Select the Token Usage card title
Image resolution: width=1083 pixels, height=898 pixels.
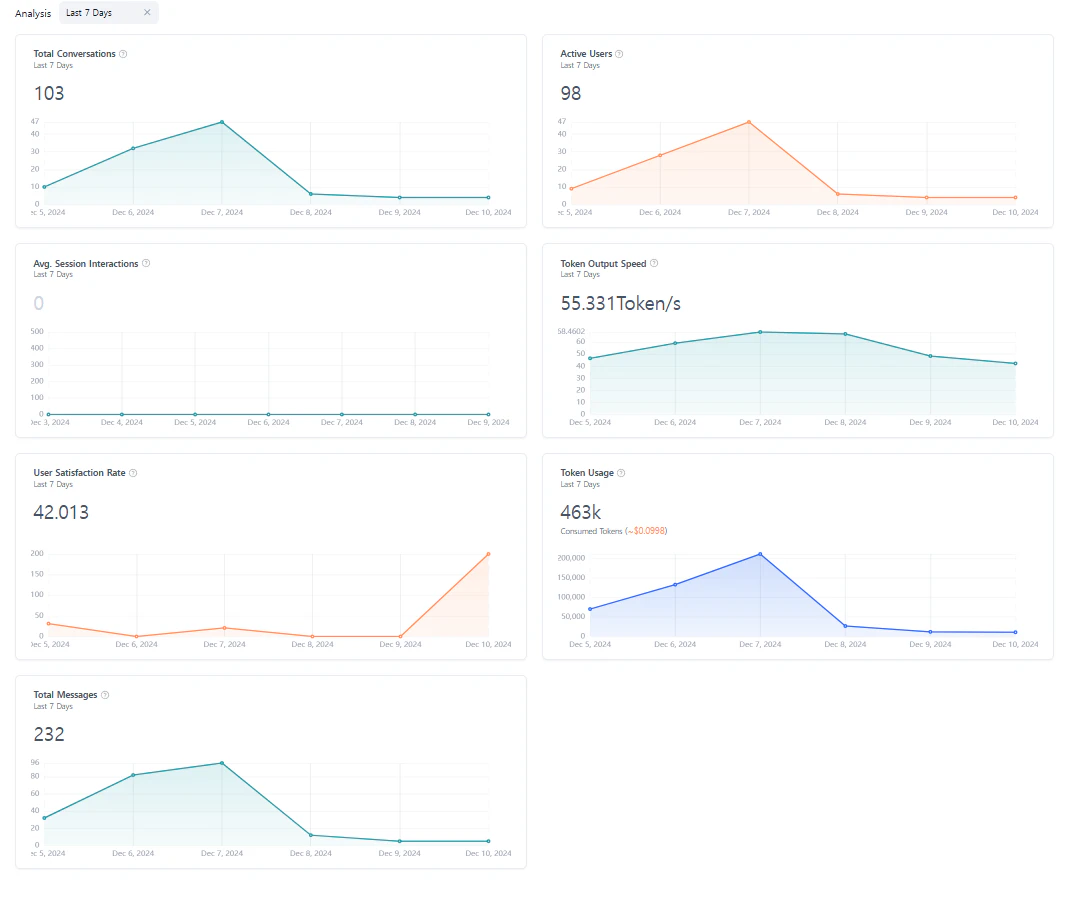click(x=587, y=473)
